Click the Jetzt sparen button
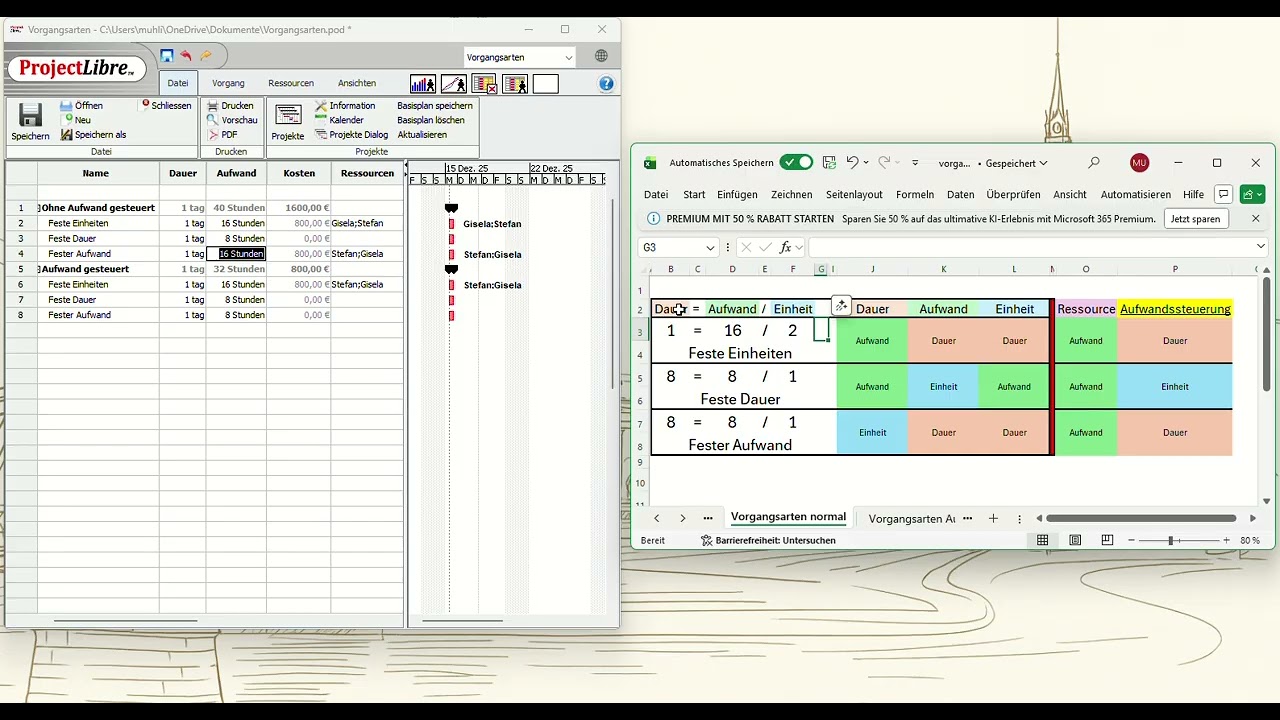1280x720 pixels. pos(1196,218)
